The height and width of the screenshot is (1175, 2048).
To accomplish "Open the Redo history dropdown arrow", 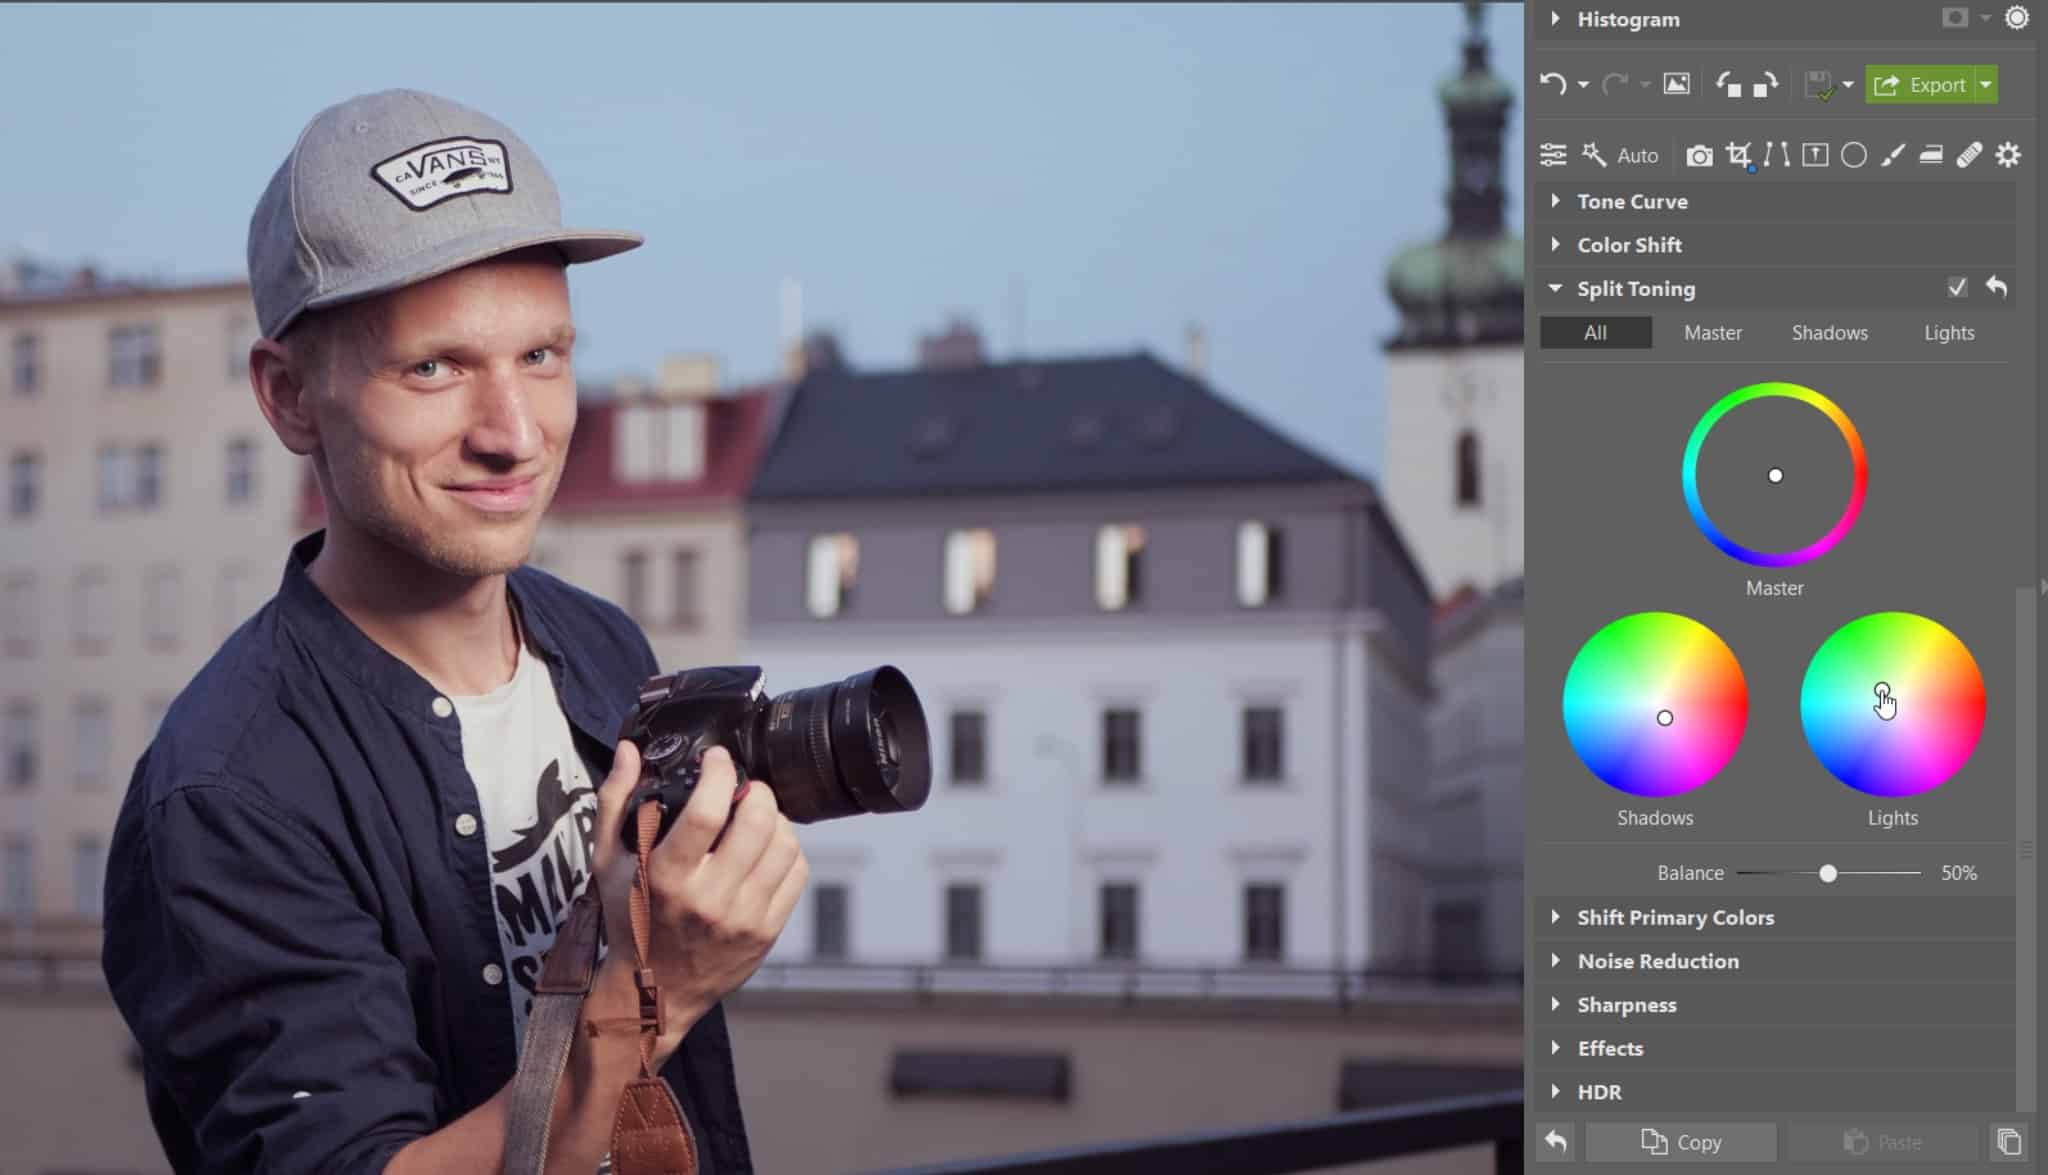I will tap(1645, 85).
